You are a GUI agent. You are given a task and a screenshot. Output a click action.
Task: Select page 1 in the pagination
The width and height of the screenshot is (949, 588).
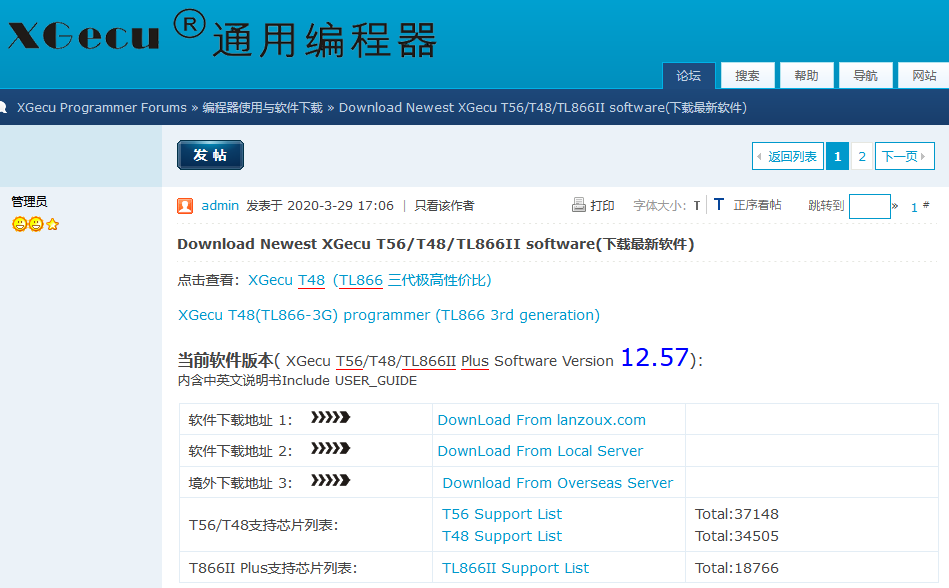838,156
